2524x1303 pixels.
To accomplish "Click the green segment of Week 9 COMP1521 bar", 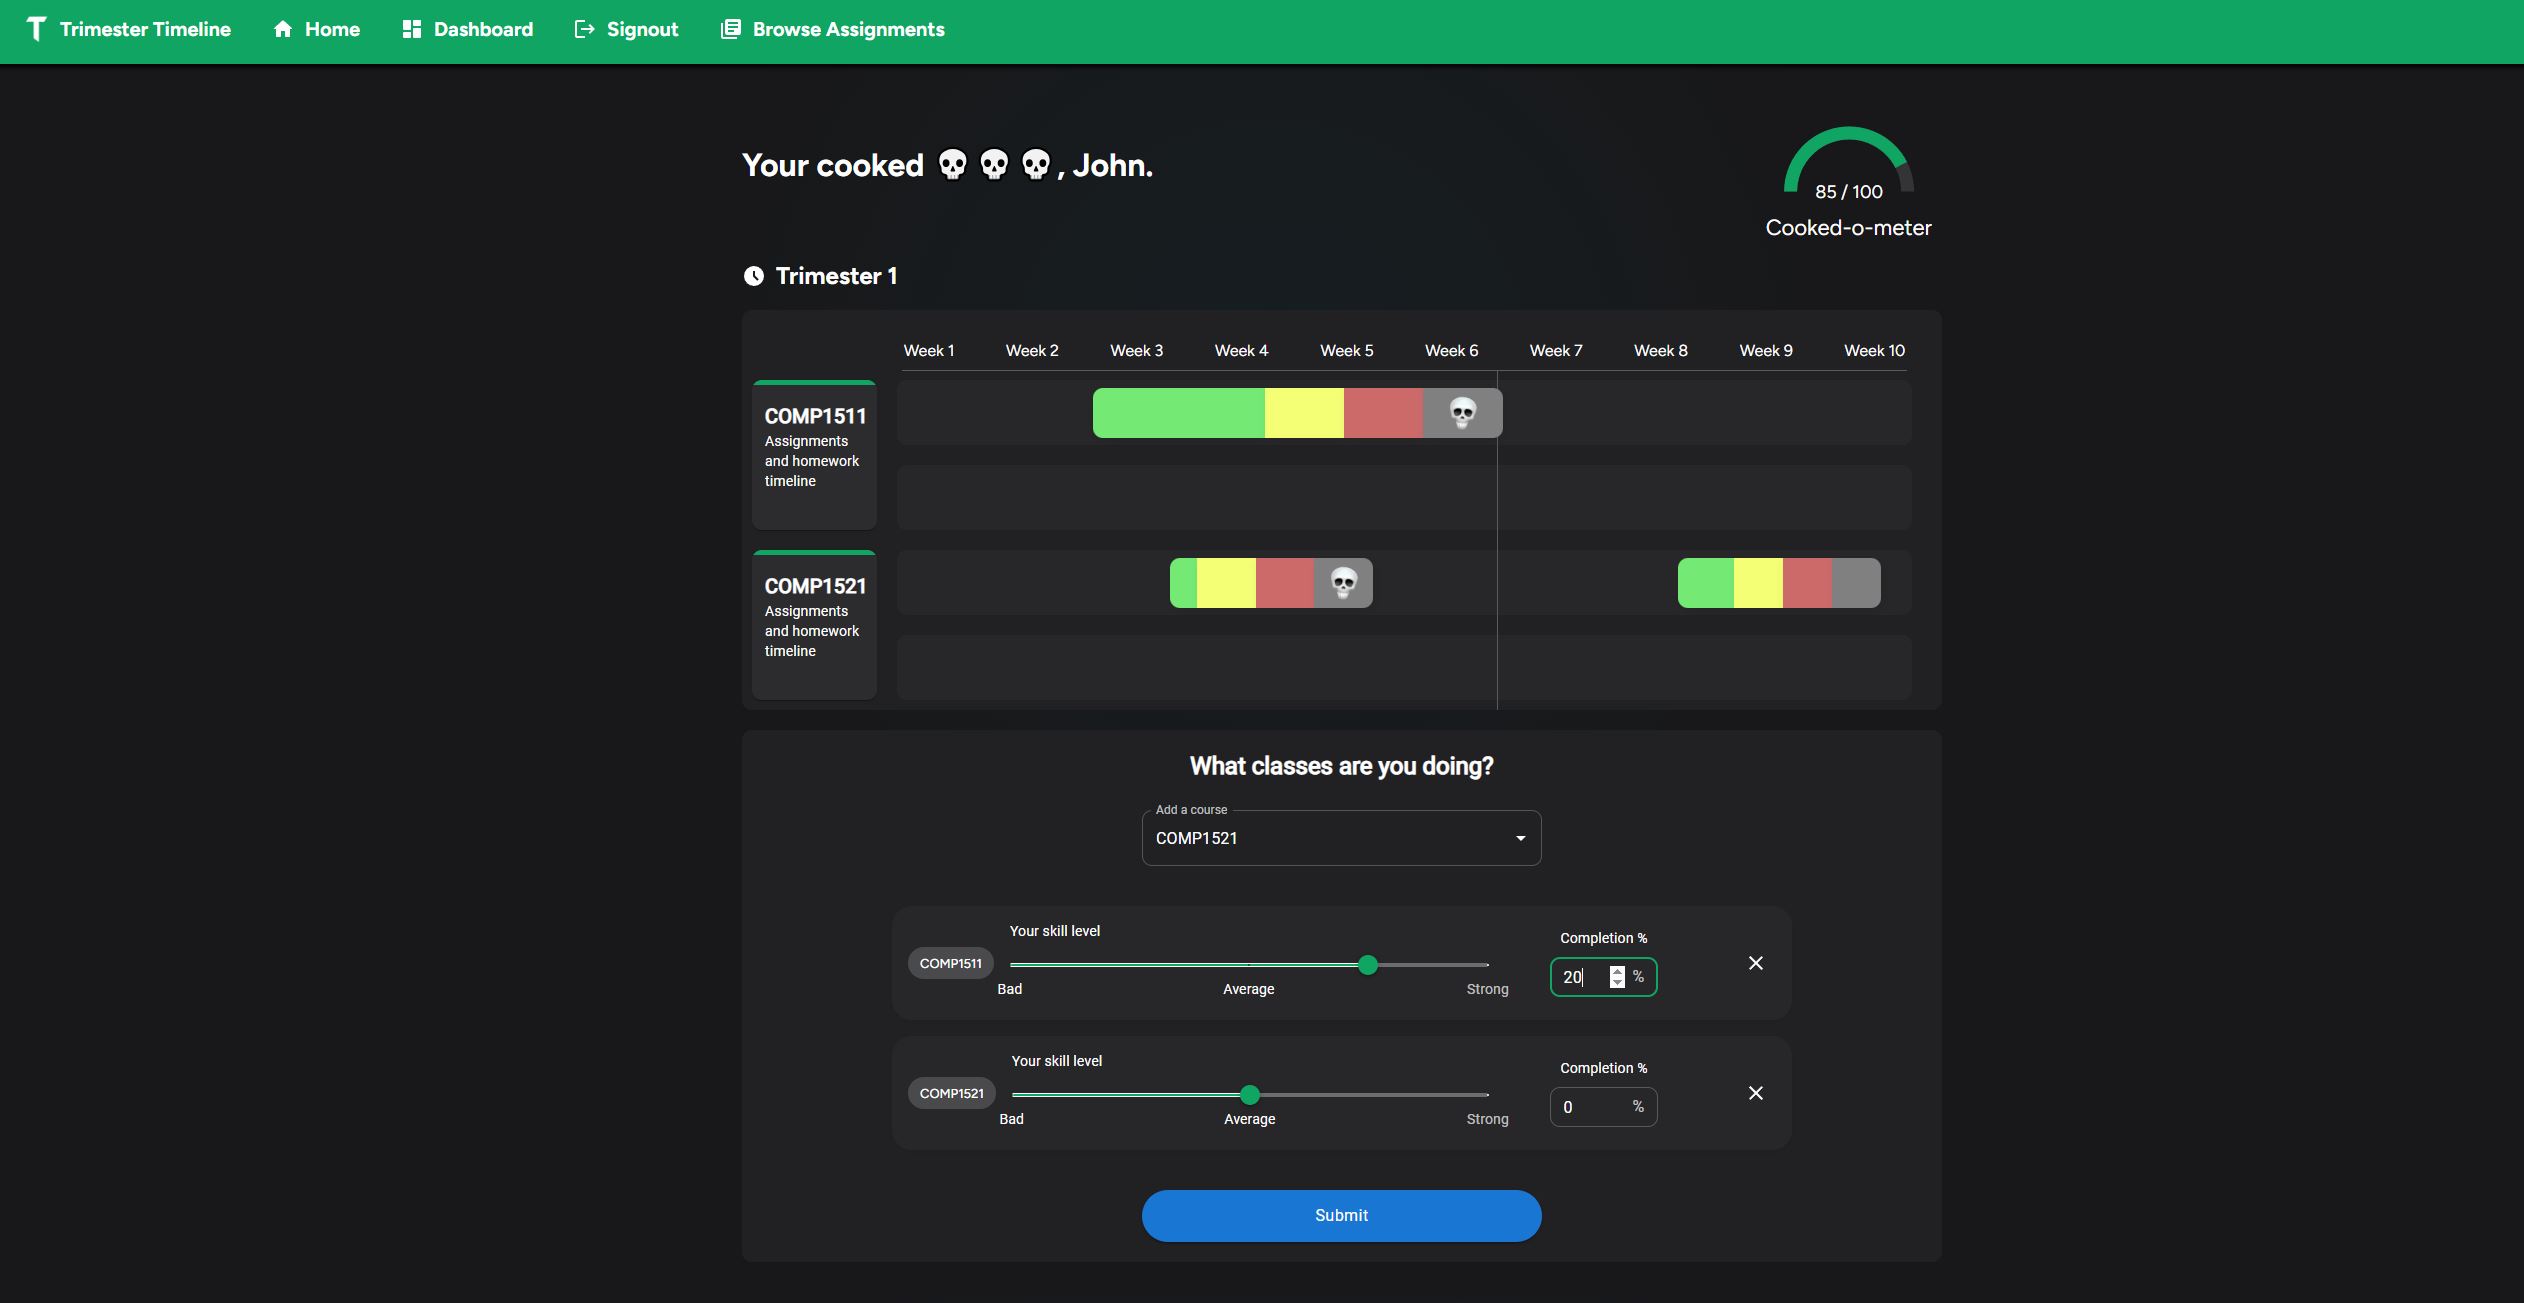I will 1705,583.
